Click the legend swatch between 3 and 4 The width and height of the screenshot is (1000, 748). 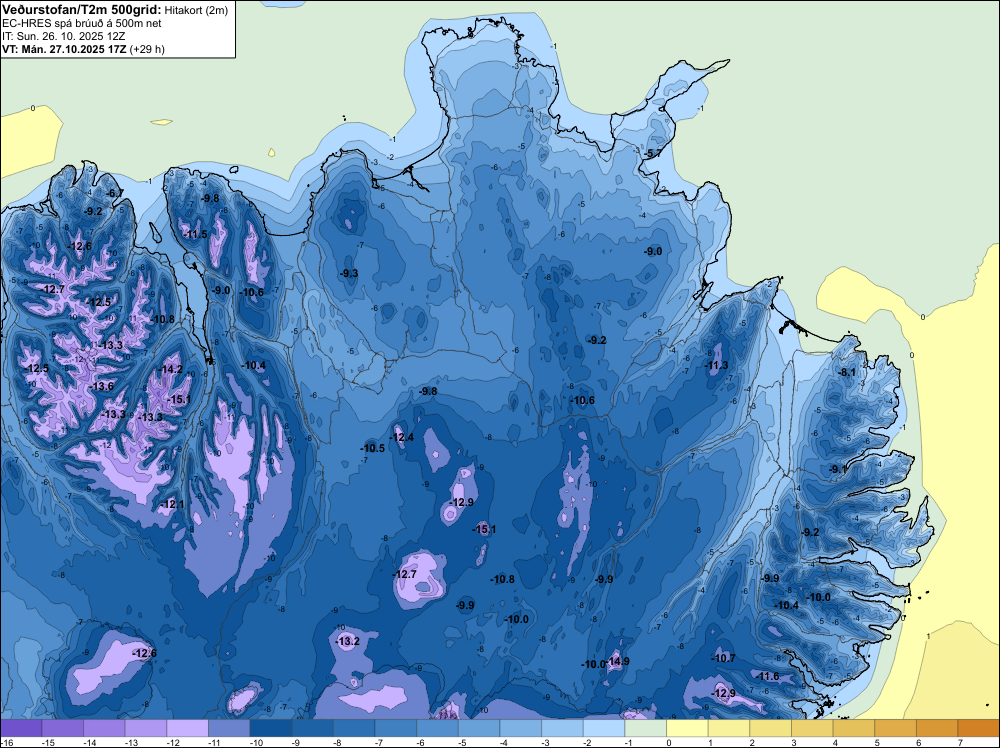click(x=812, y=728)
